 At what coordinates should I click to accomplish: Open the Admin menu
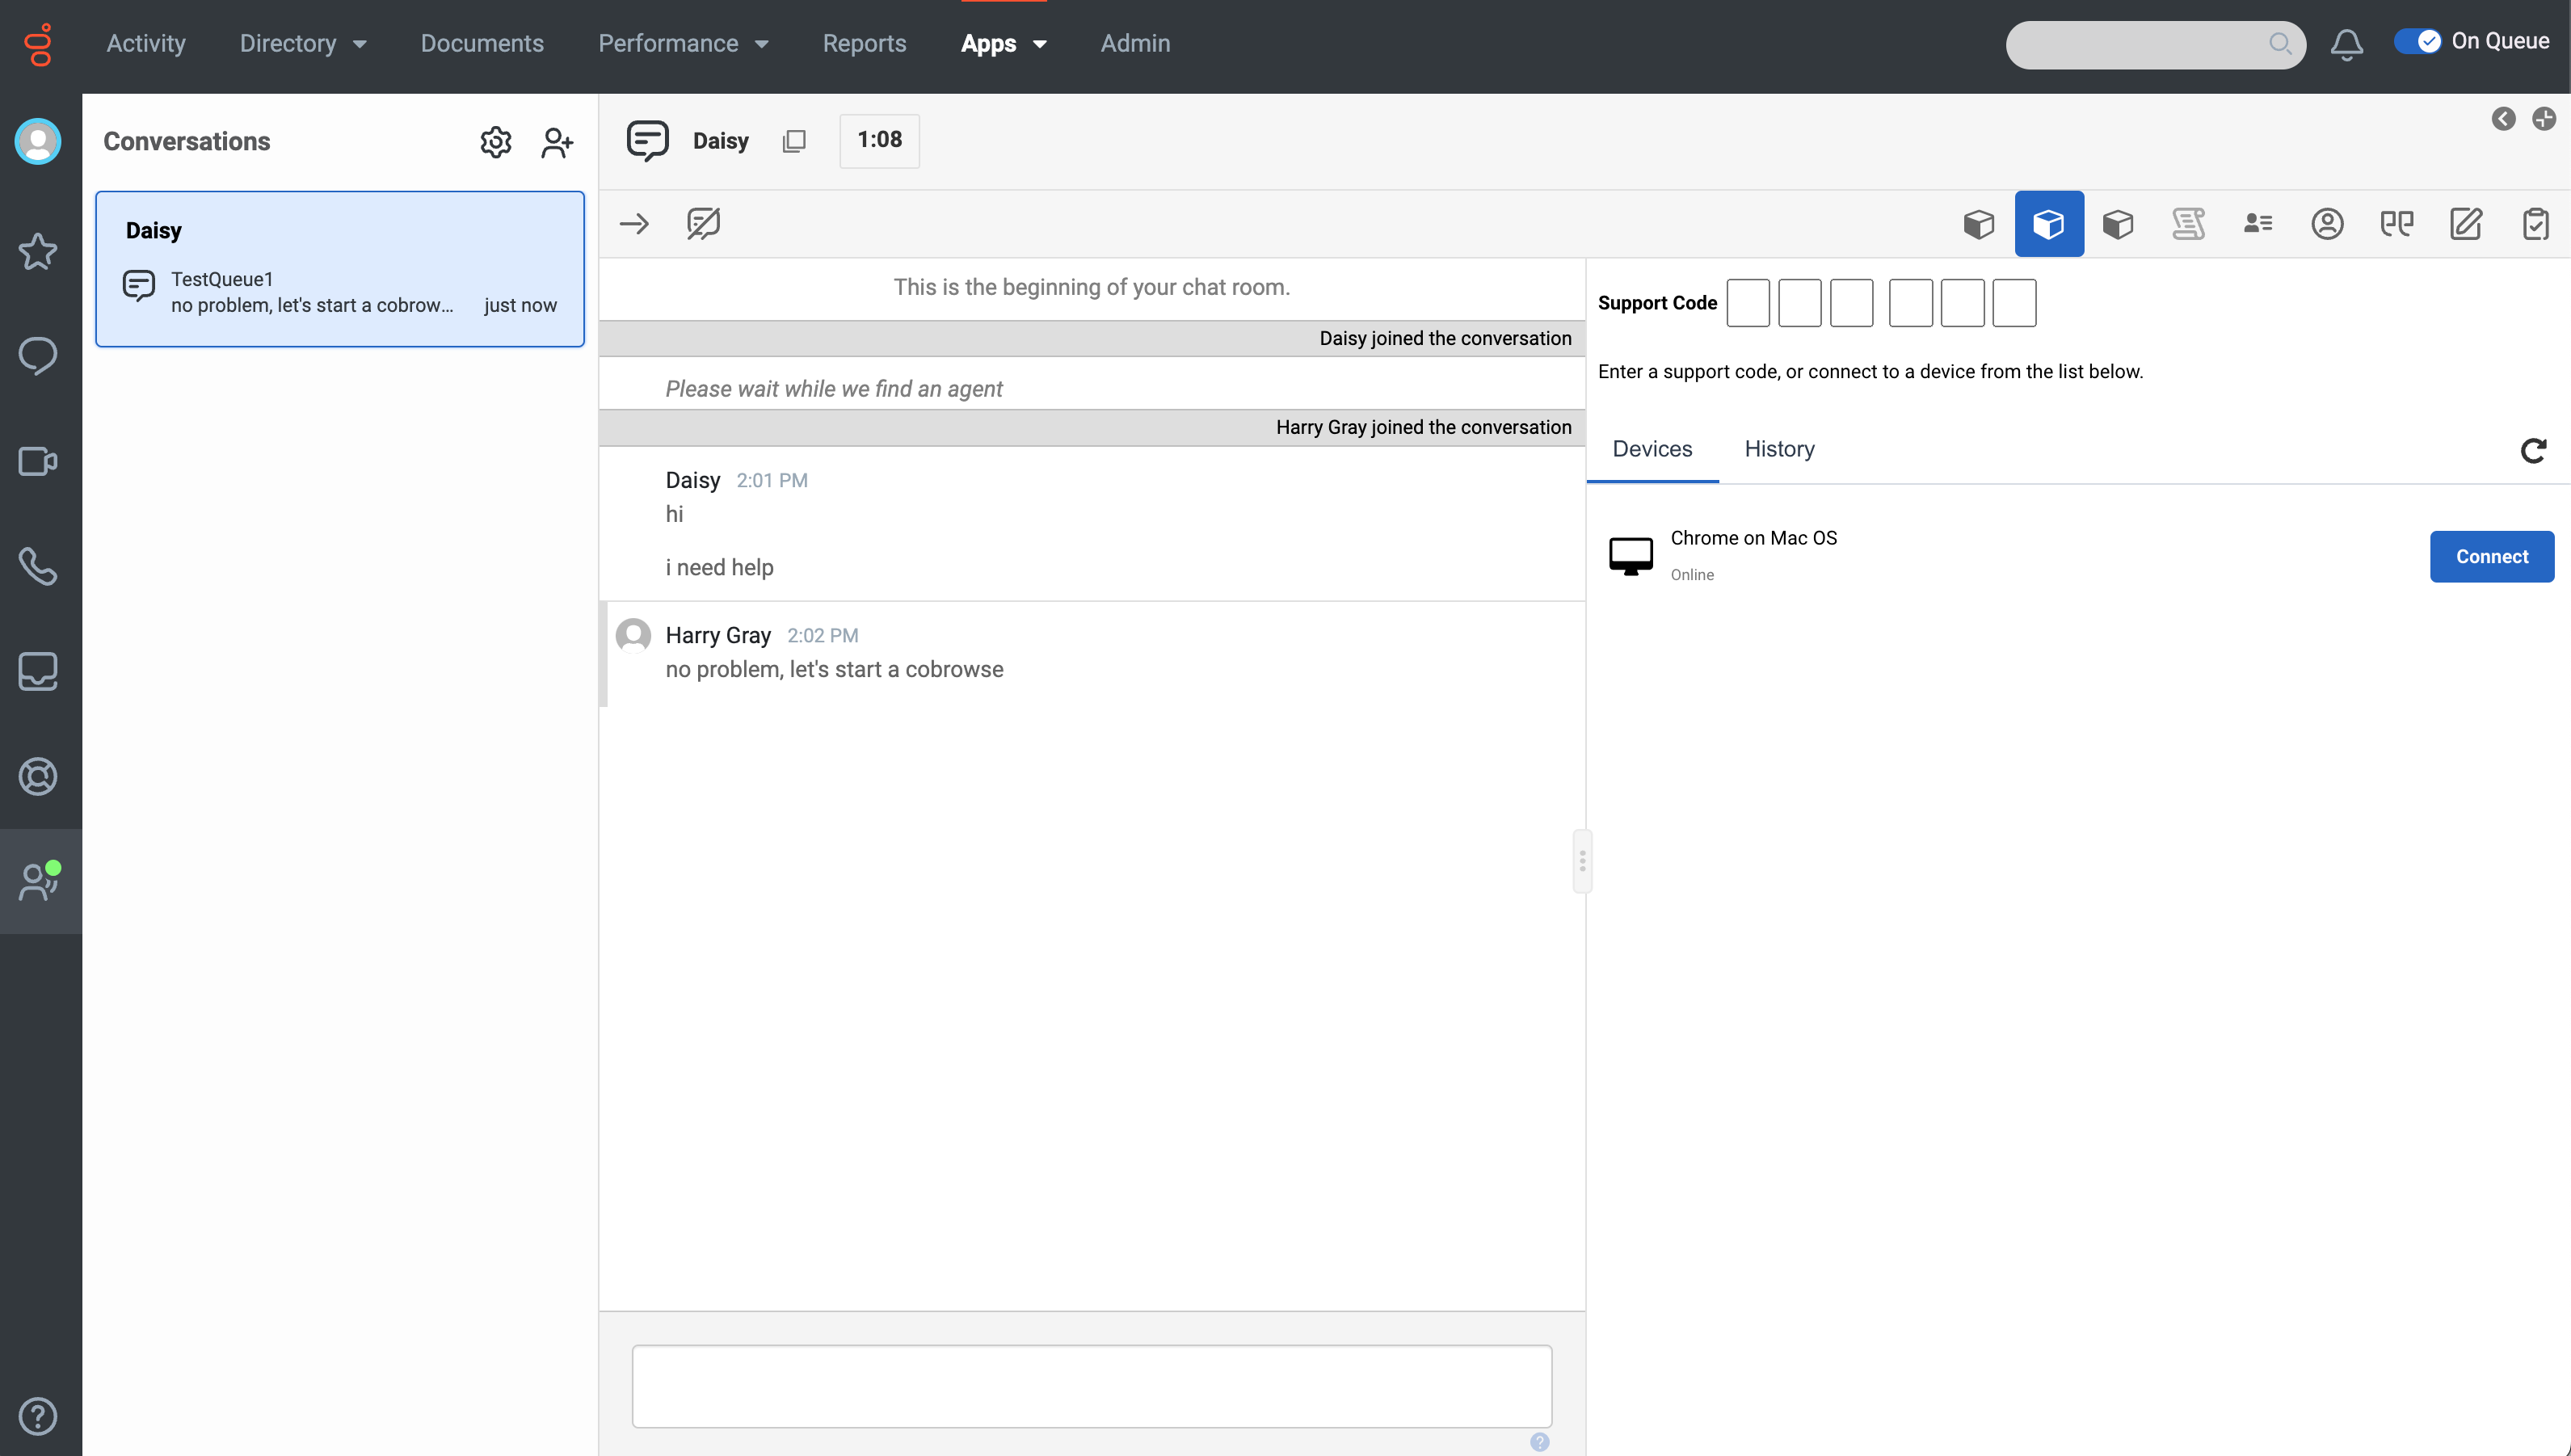coord(1134,43)
